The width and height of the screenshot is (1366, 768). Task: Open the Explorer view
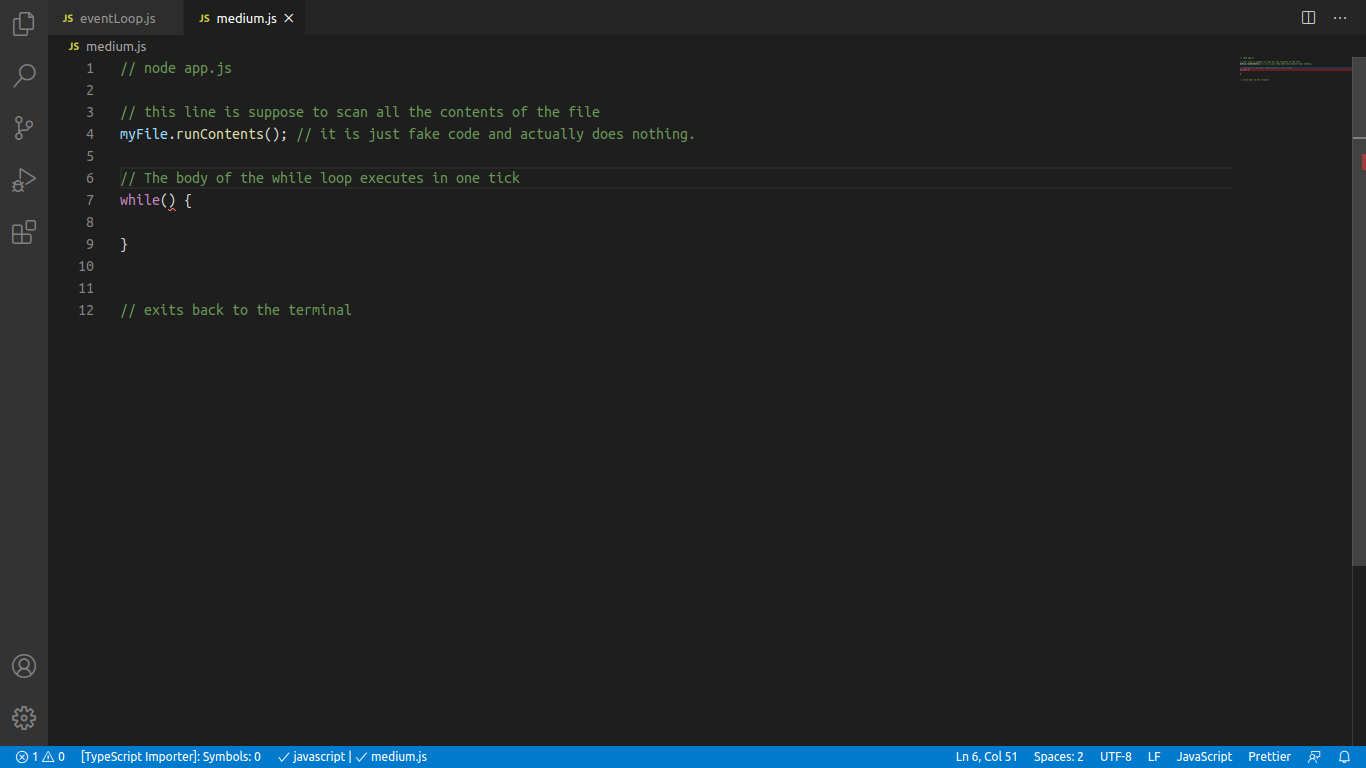pos(23,24)
